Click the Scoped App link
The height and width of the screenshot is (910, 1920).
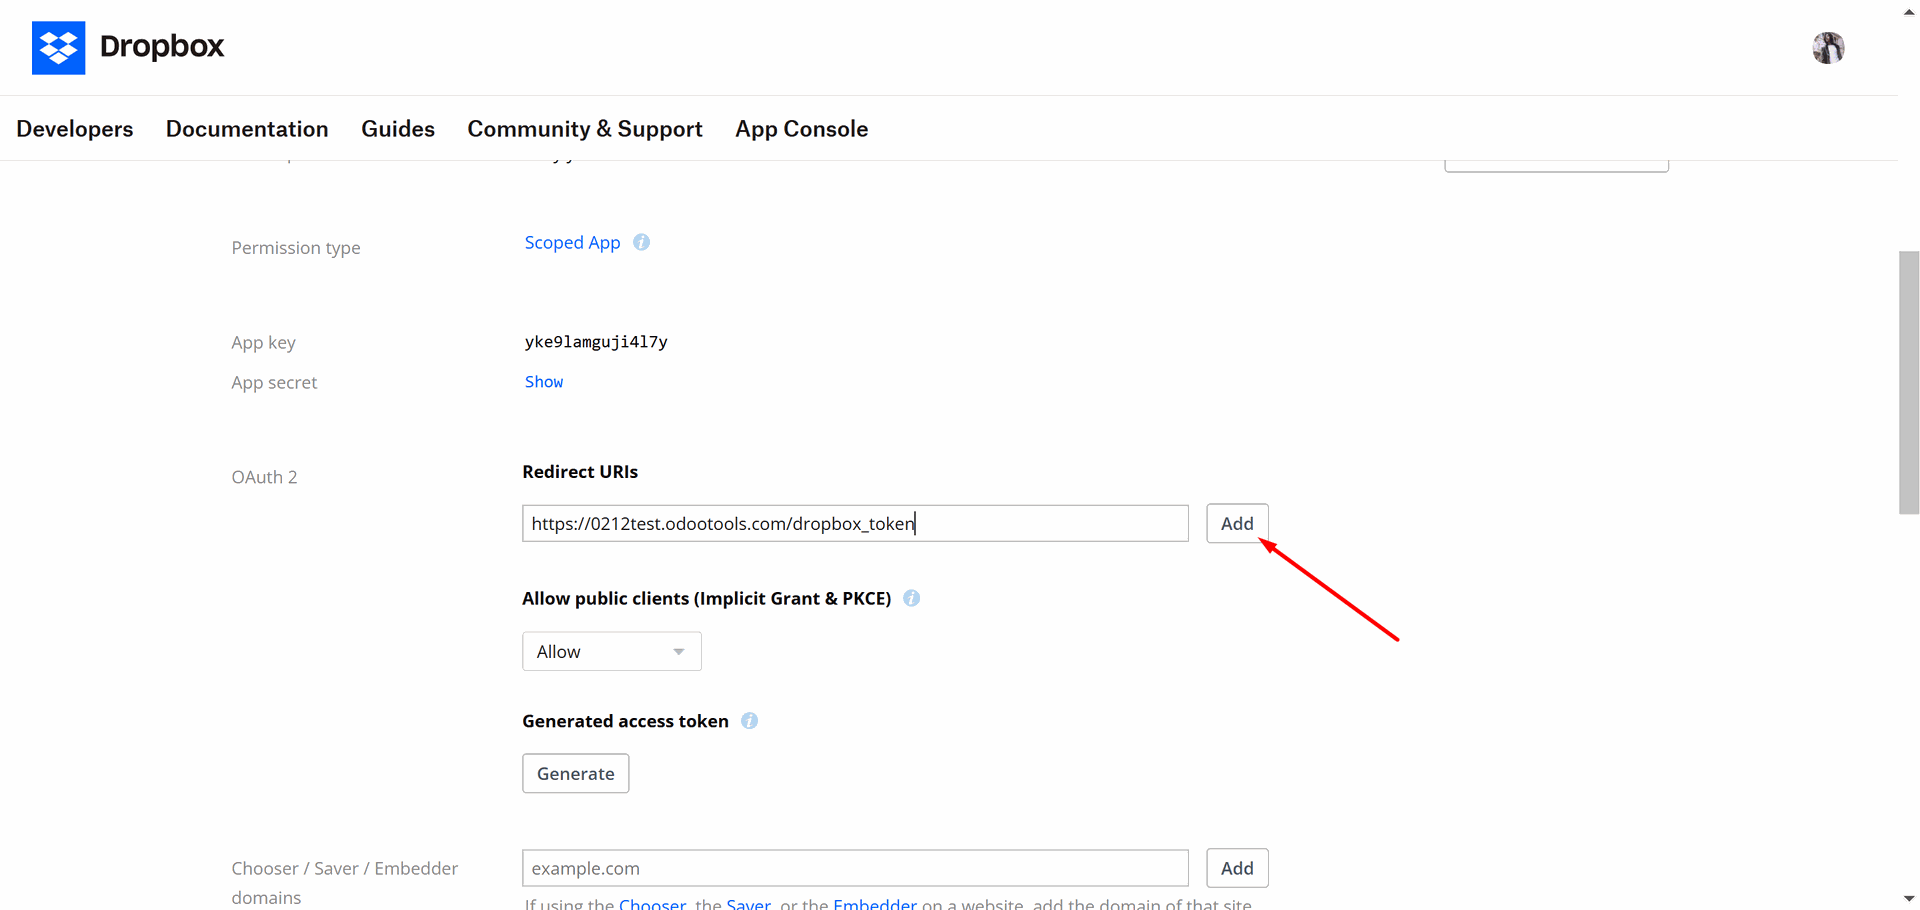pyautogui.click(x=572, y=243)
